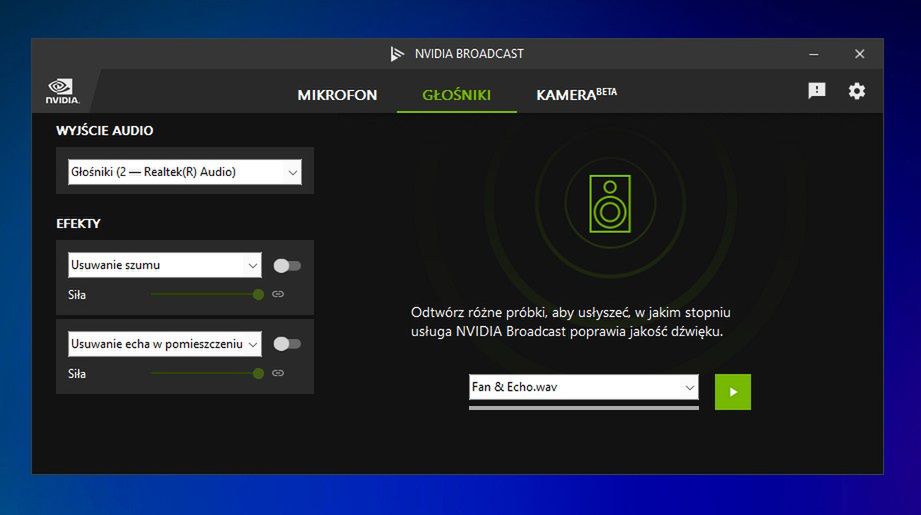Click the NVIDIA logo icon
Viewport: 921px width, 515px height.
click(62, 92)
